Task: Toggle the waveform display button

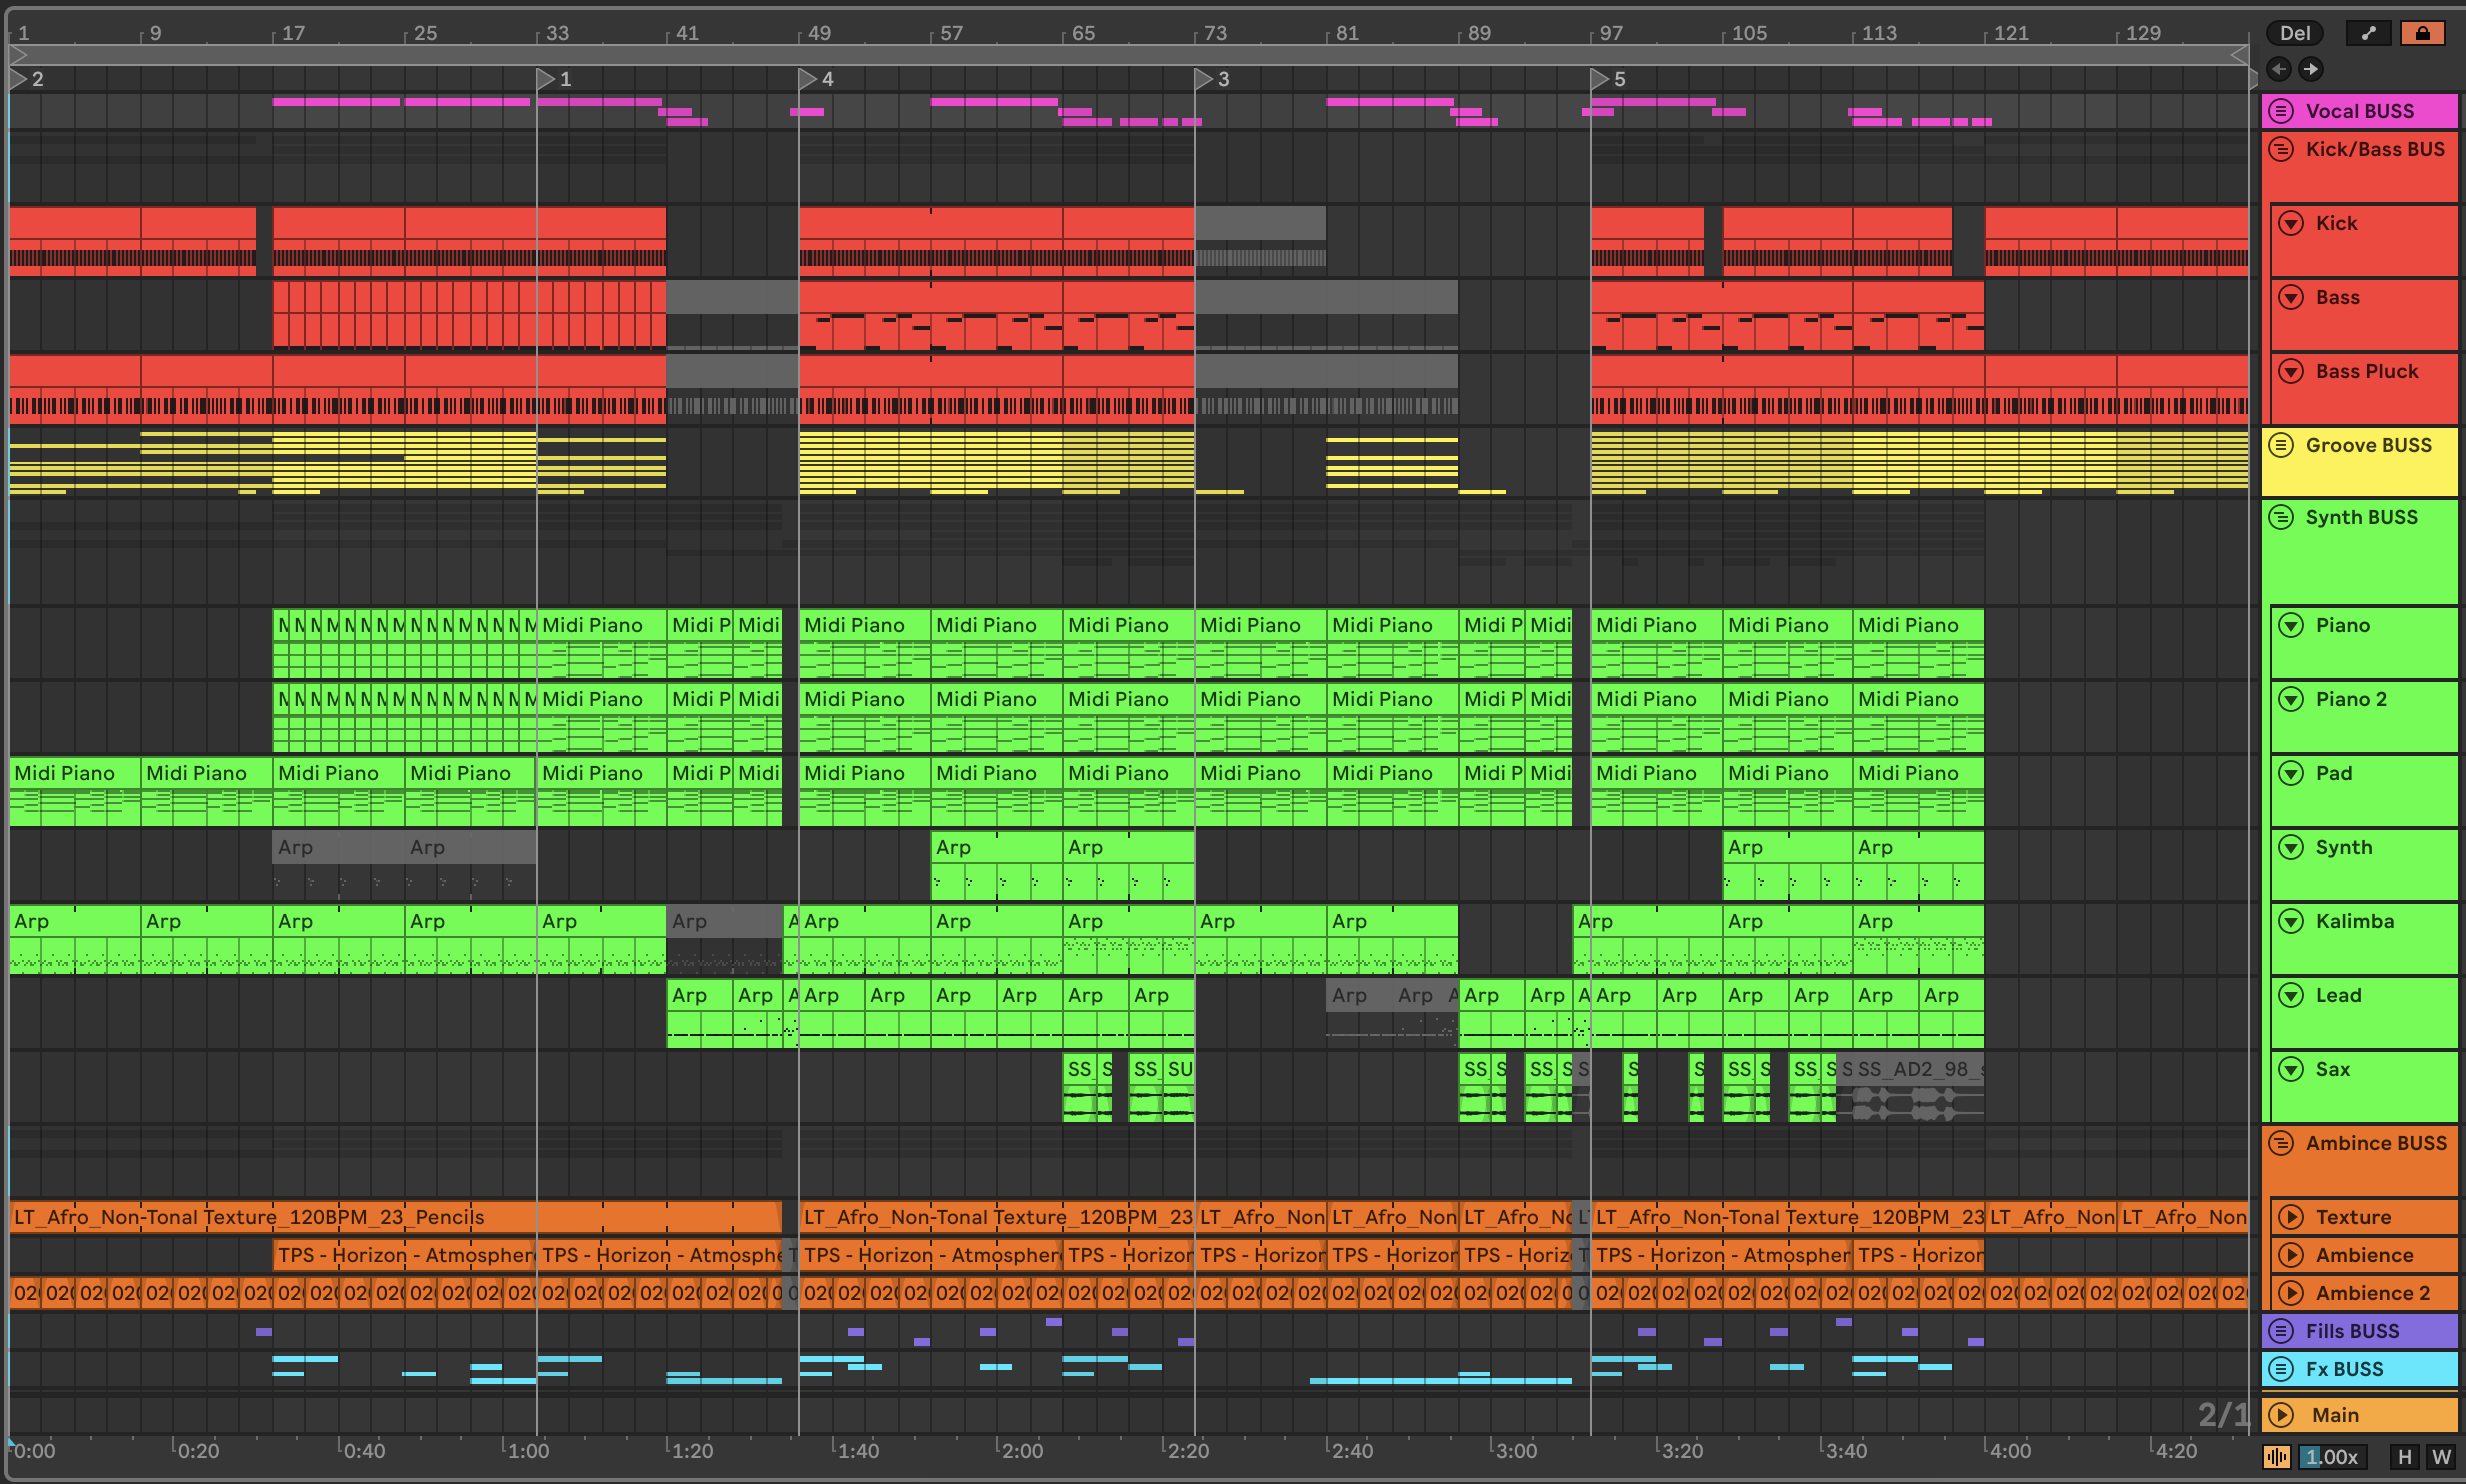Action: coord(2277,1457)
